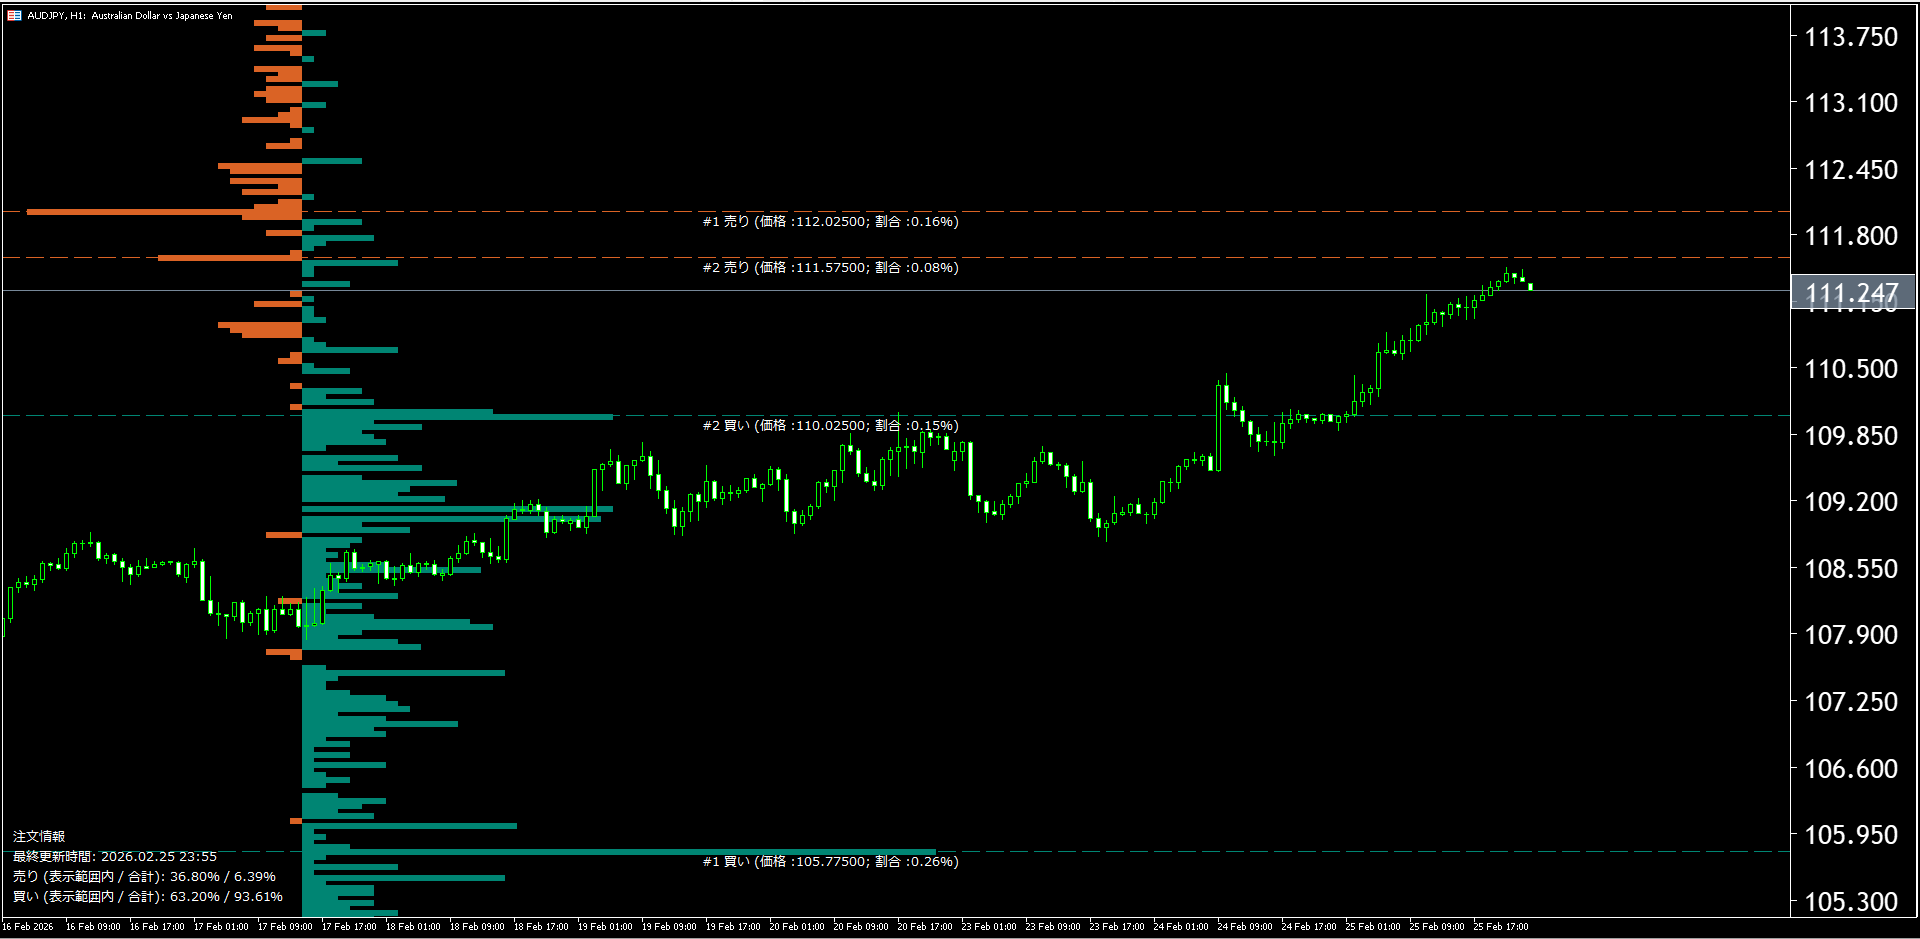The width and height of the screenshot is (1920, 939).
Task: Click the 111.800 price axis label
Action: click(1850, 236)
